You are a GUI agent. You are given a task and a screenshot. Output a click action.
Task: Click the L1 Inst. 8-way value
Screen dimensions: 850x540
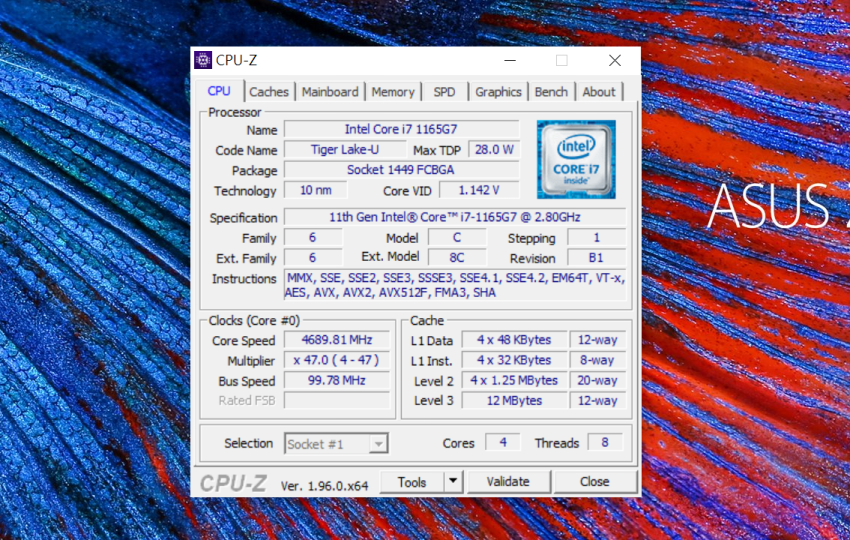pos(597,360)
